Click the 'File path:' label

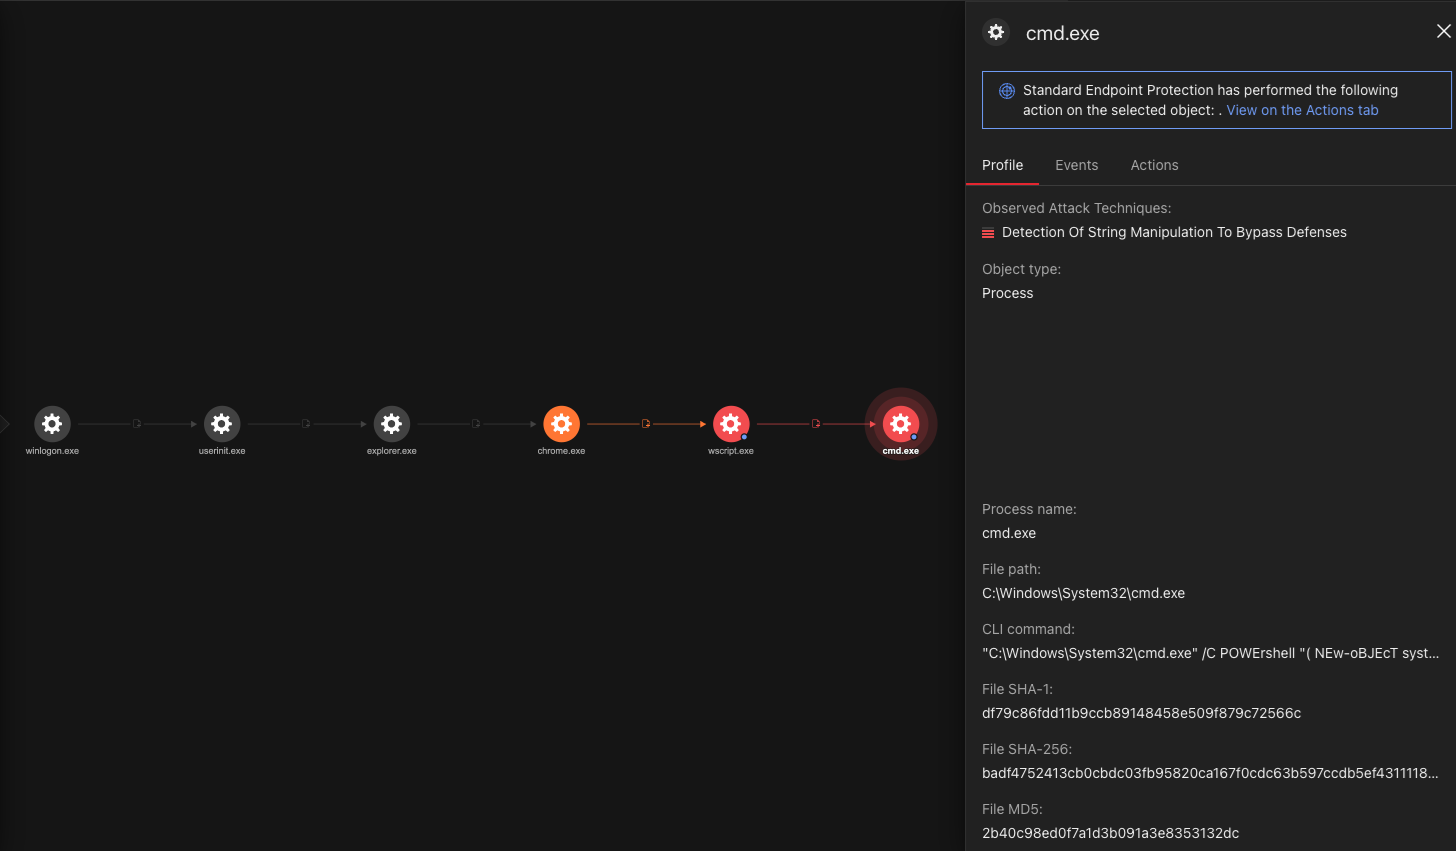click(x=1011, y=569)
